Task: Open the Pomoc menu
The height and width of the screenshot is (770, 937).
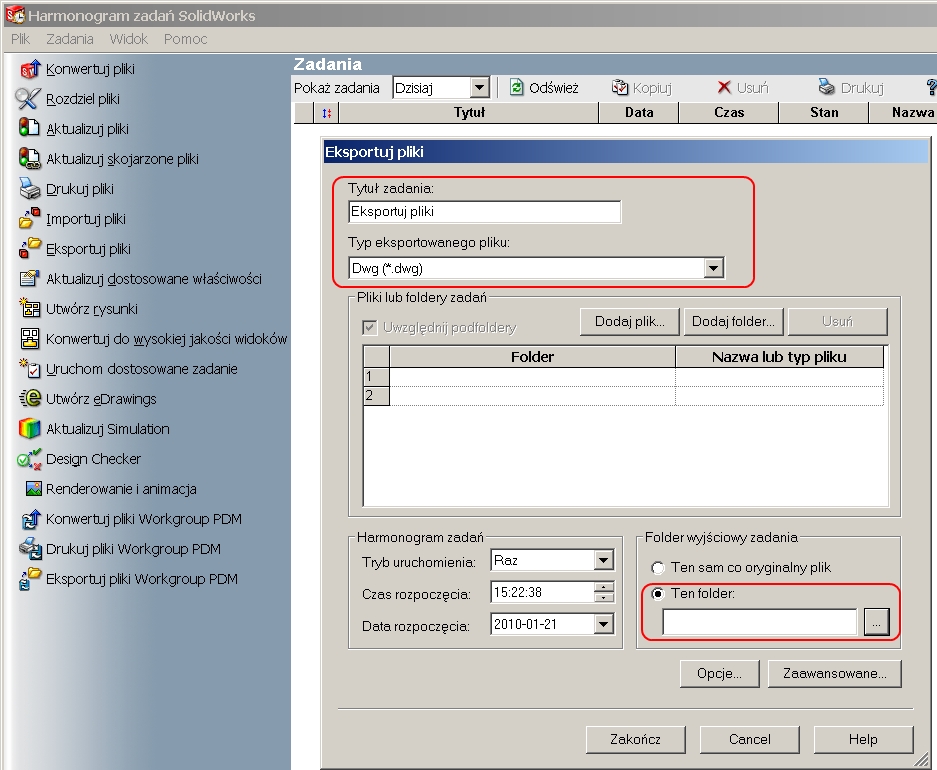Action: tap(186, 39)
